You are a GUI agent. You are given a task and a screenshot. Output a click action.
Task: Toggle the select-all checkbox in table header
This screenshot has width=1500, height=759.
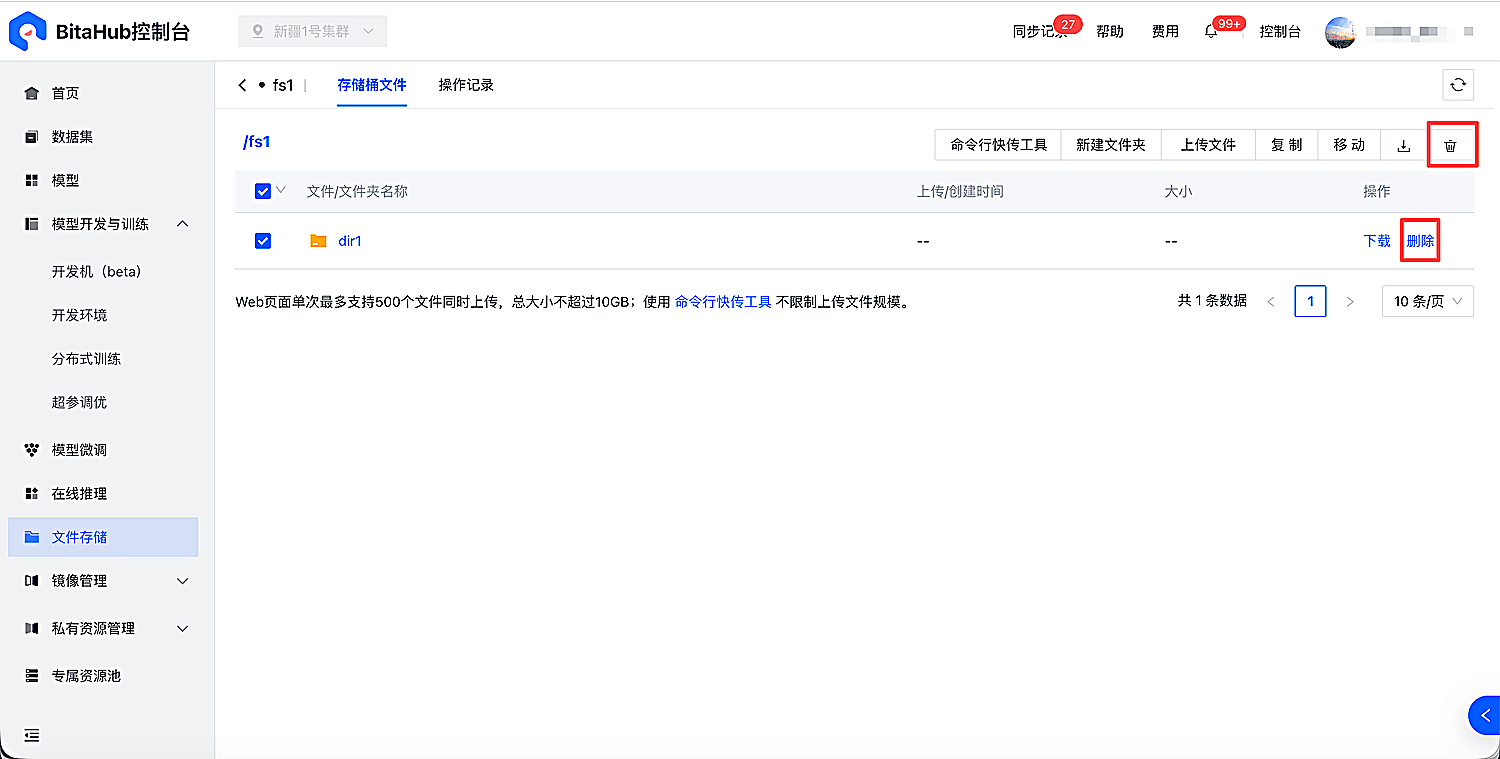[263, 191]
